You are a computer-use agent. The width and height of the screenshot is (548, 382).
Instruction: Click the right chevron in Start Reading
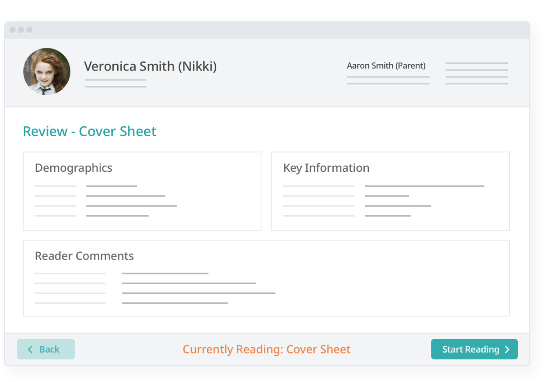(x=507, y=349)
